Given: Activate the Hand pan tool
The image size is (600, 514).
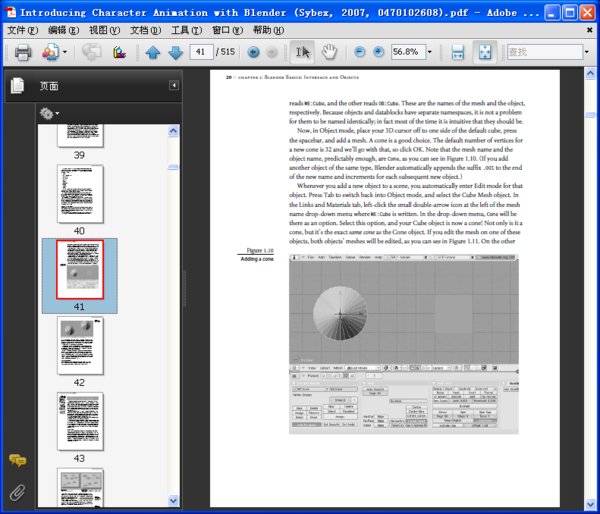Looking at the screenshot, I should point(329,52).
